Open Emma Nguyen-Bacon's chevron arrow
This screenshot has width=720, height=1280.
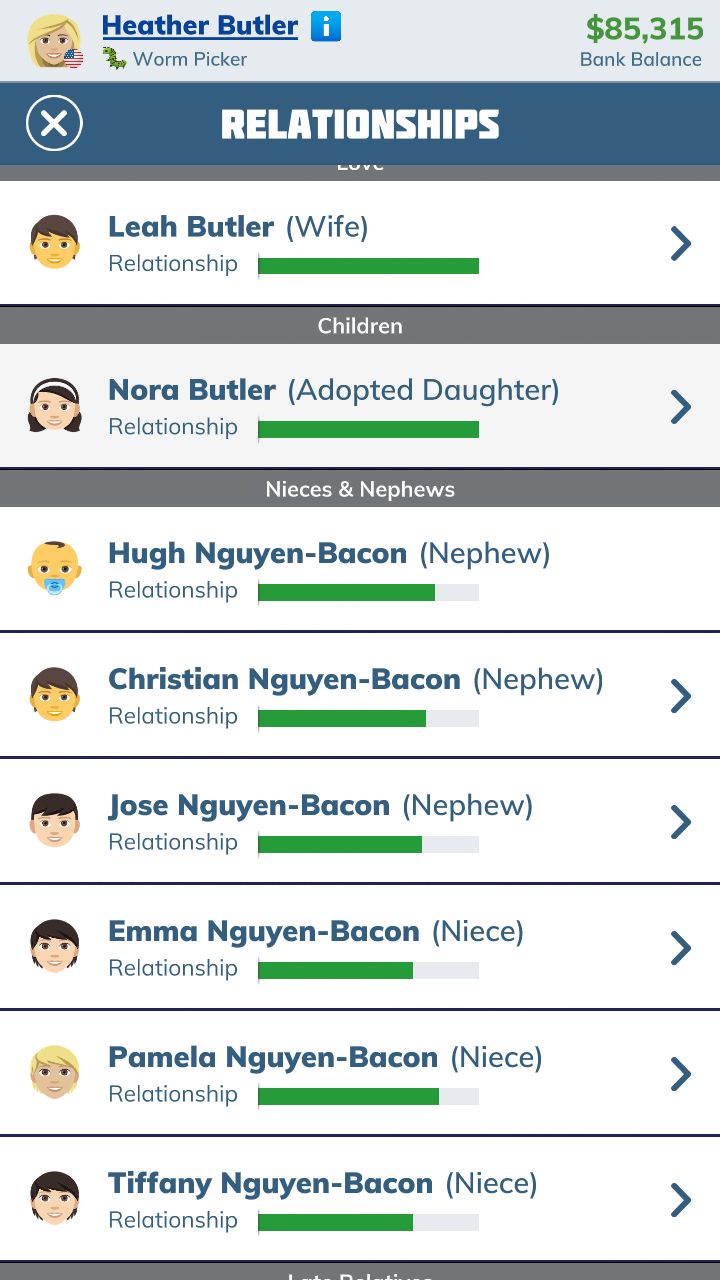(681, 948)
